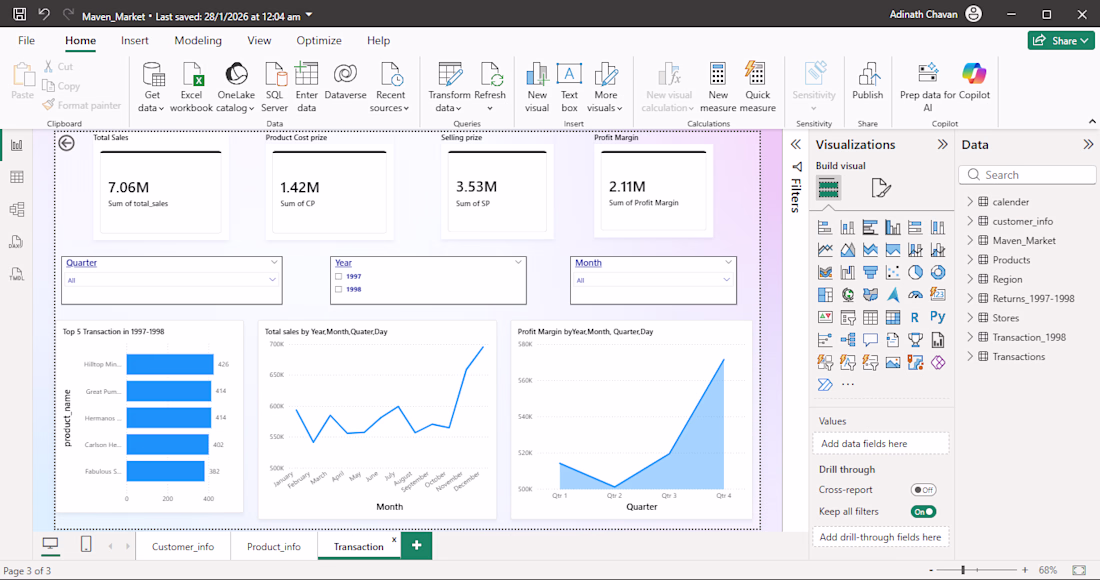
Task: Switch to mobile layout icon
Action: pos(86,544)
